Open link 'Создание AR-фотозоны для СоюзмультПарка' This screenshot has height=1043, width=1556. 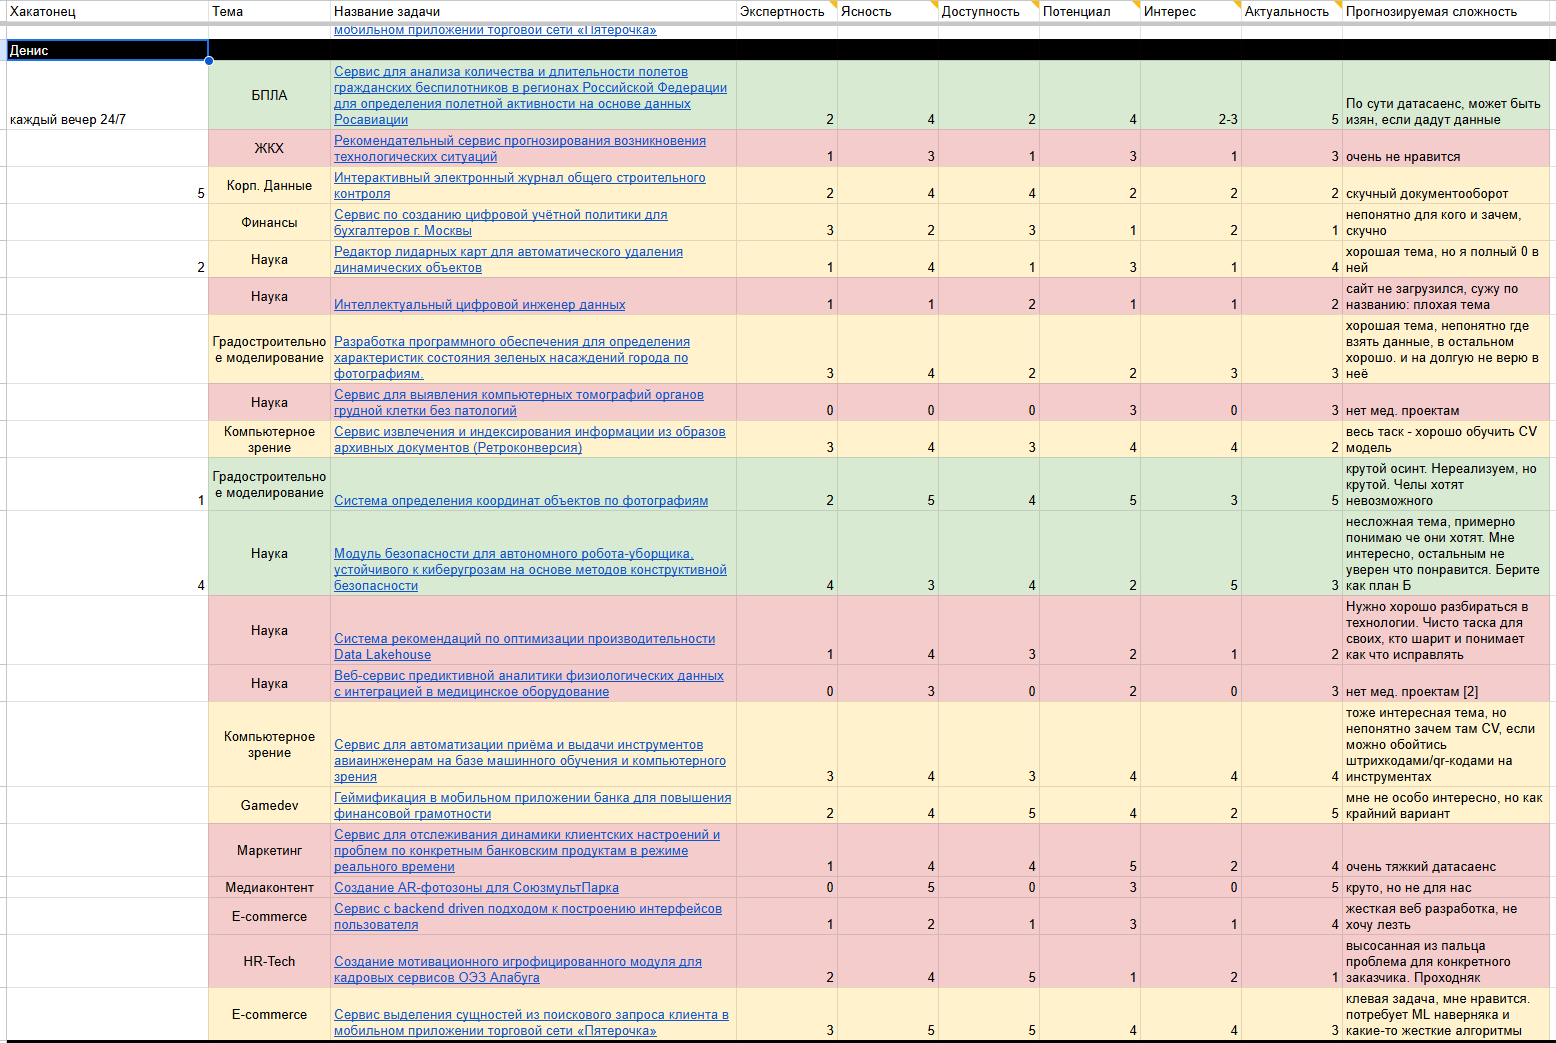(x=476, y=887)
